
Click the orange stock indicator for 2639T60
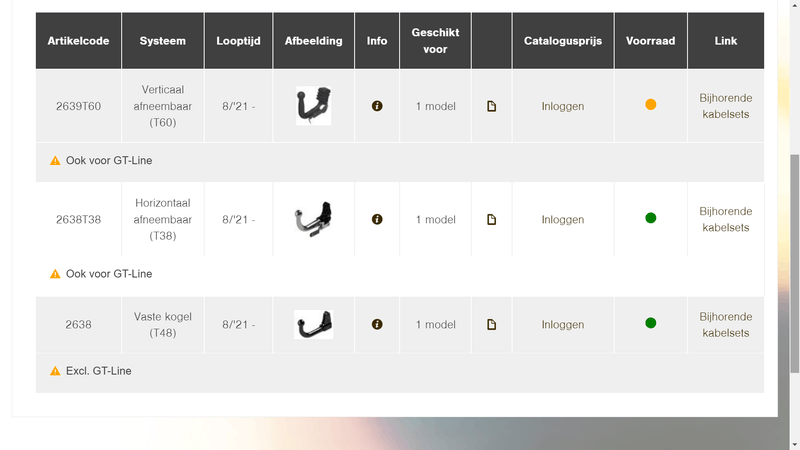[x=651, y=104]
